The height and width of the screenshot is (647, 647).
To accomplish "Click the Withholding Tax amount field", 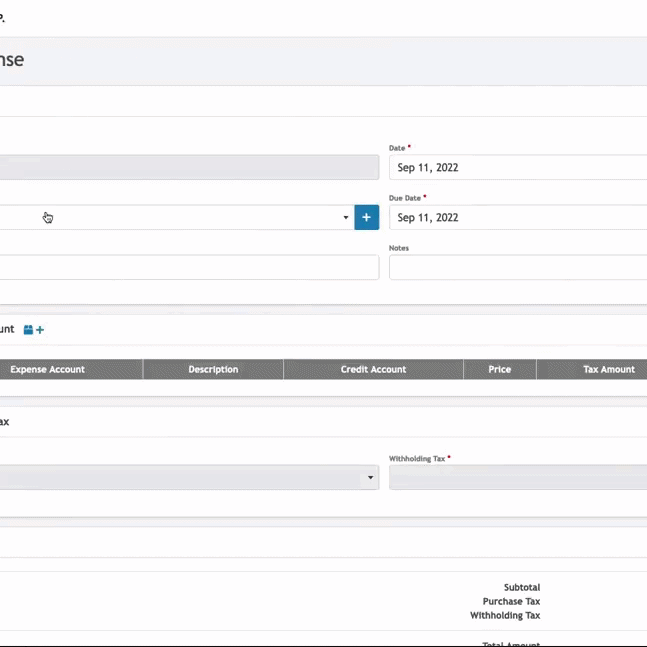I will 517,478.
